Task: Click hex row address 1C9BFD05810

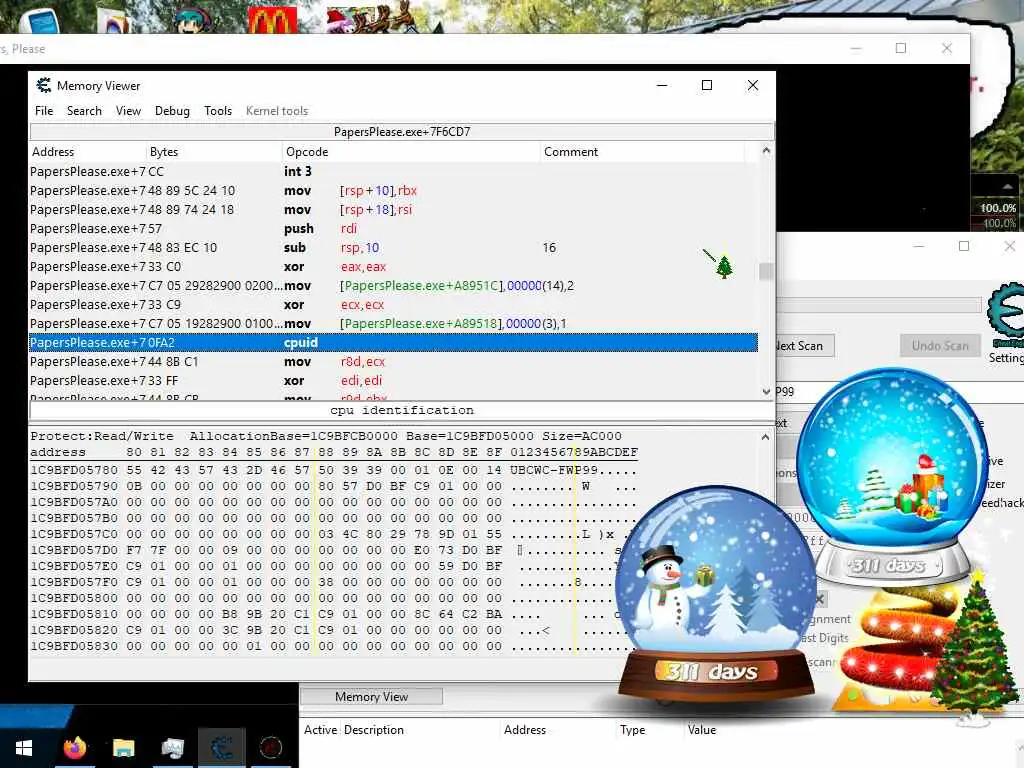Action: [74, 614]
